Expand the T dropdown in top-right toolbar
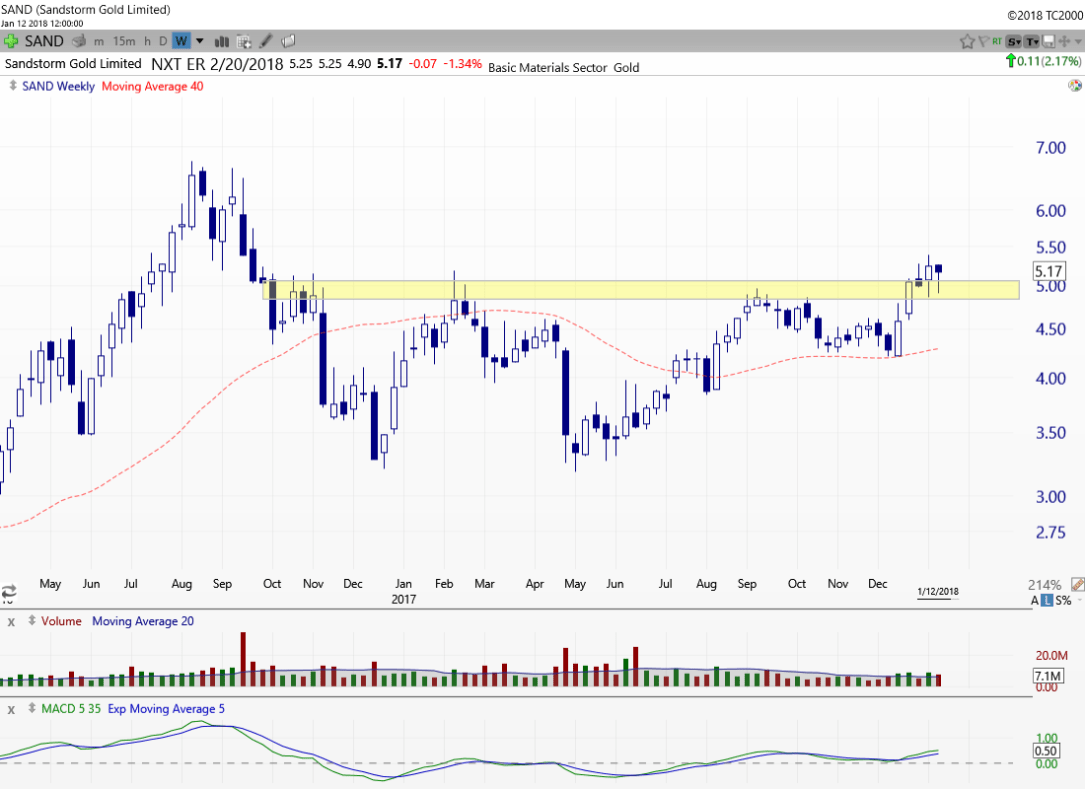1085x789 pixels. click(1031, 41)
